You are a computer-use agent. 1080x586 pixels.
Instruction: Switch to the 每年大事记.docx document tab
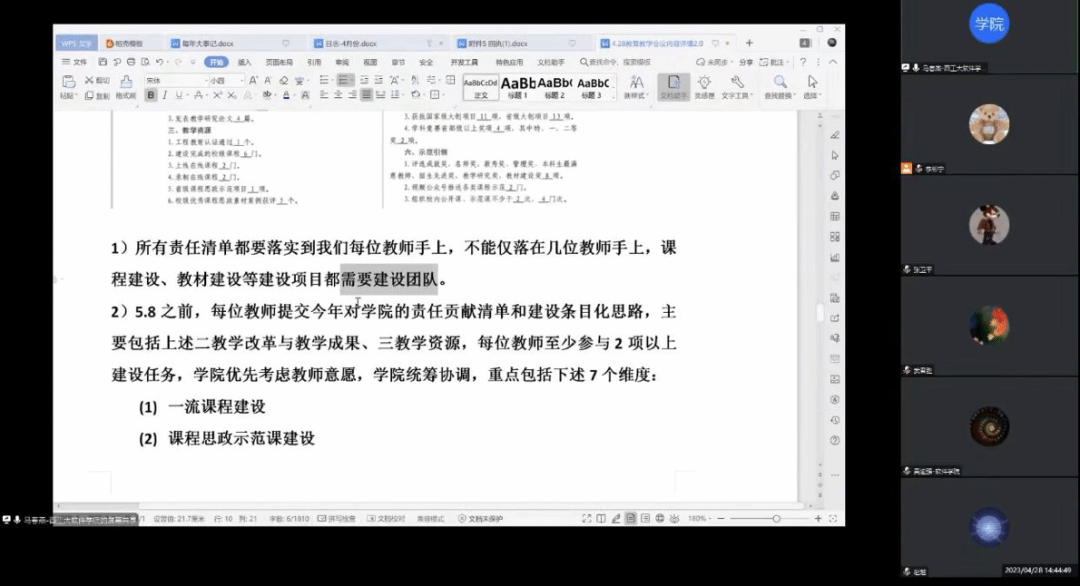coord(209,44)
